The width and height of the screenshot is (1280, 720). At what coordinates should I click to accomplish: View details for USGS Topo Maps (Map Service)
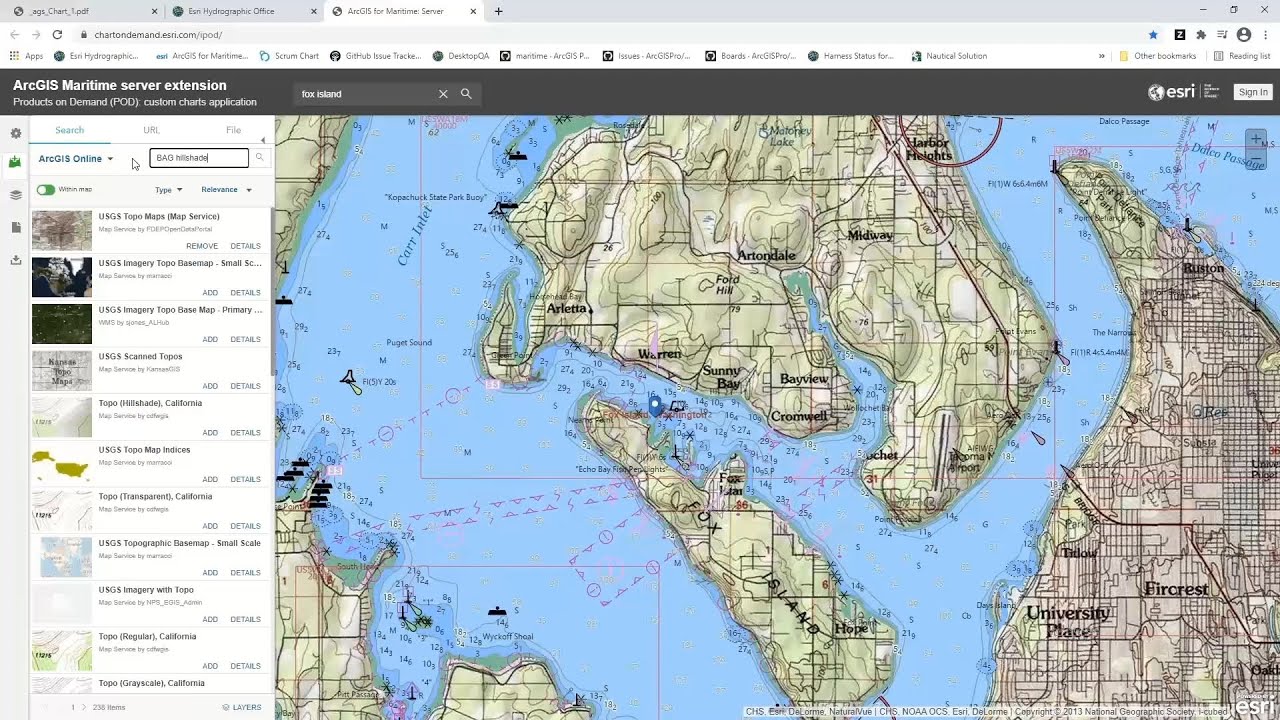coord(245,246)
